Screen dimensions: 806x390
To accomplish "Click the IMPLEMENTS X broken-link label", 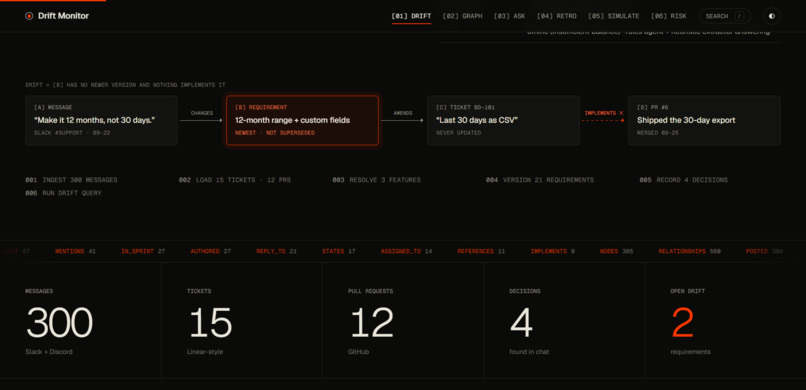I will pos(604,113).
